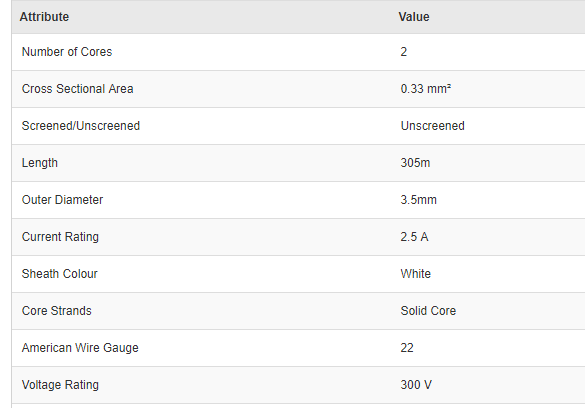This screenshot has width=585, height=408.
Task: Select the Core Strands label
Action: coord(57,311)
